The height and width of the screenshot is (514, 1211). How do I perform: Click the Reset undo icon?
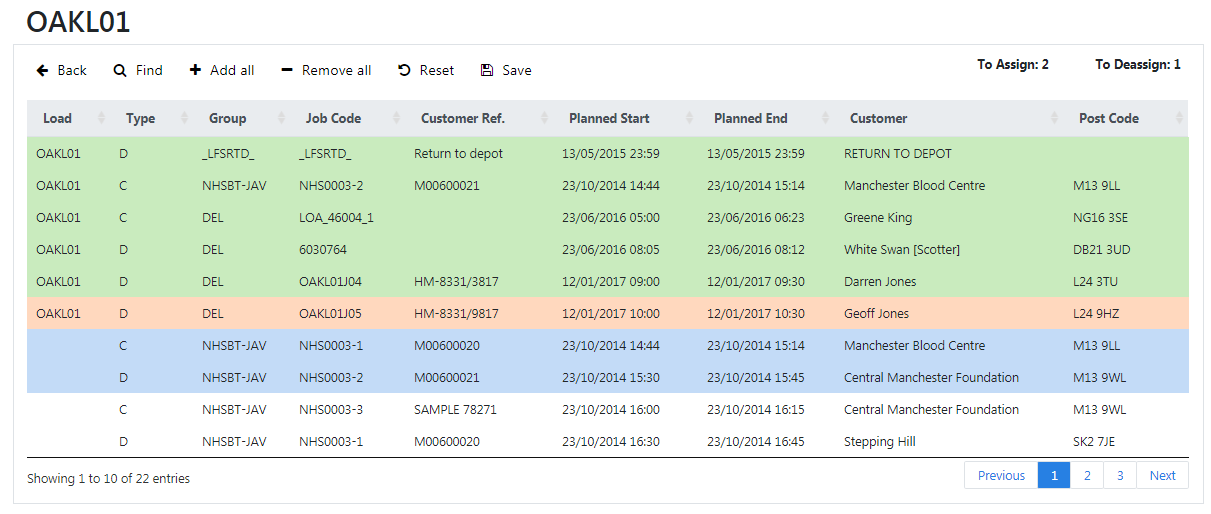coord(404,70)
